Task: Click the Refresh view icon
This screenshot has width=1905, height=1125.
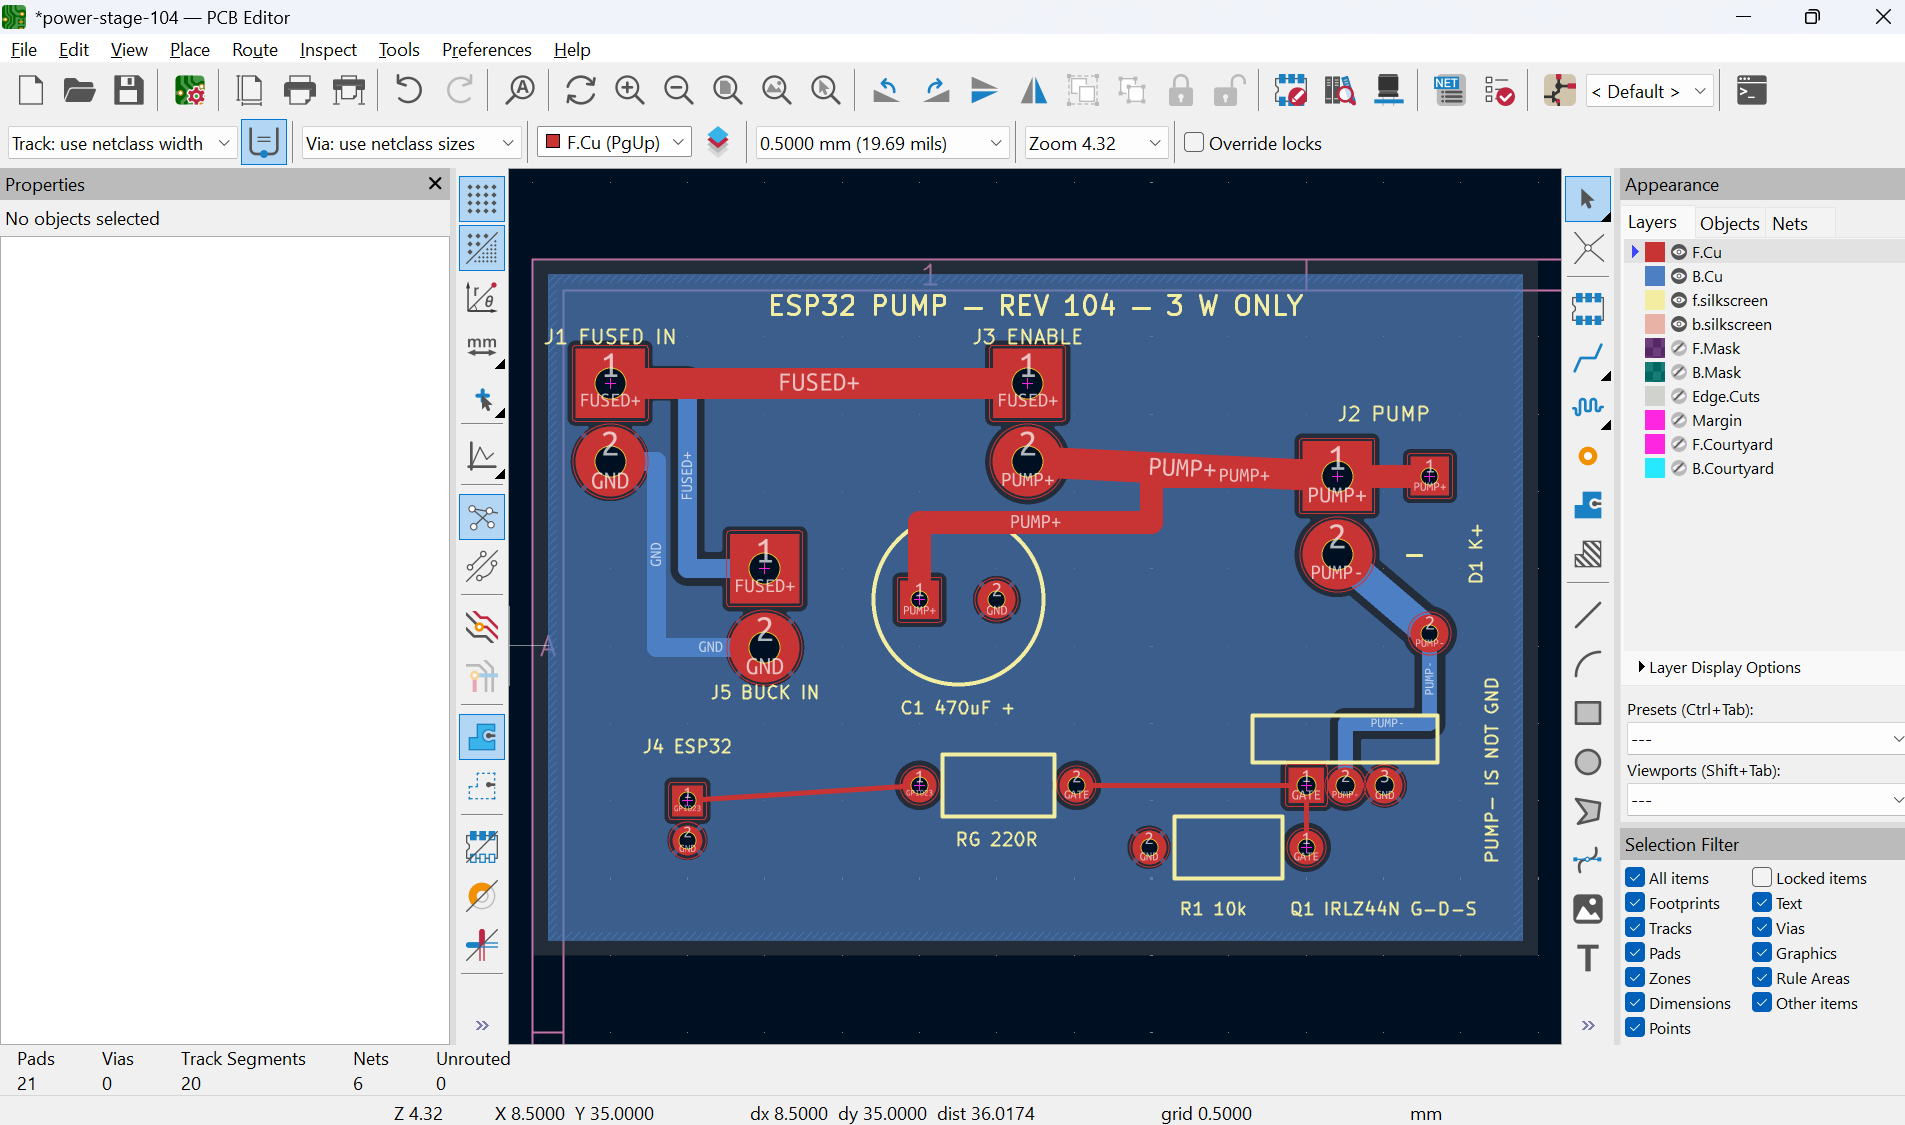Action: (x=580, y=91)
